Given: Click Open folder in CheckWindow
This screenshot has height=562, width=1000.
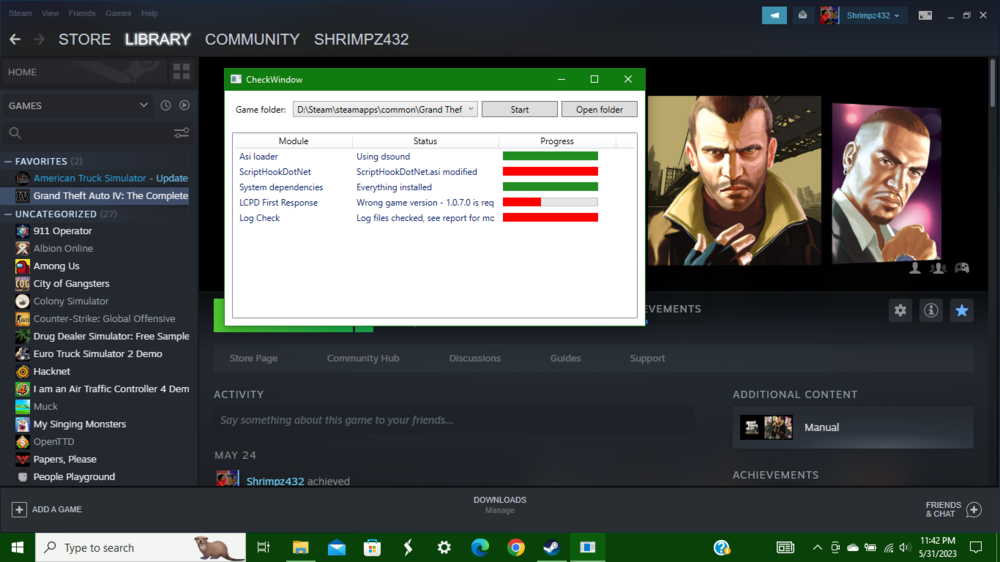Looking at the screenshot, I should 599,109.
